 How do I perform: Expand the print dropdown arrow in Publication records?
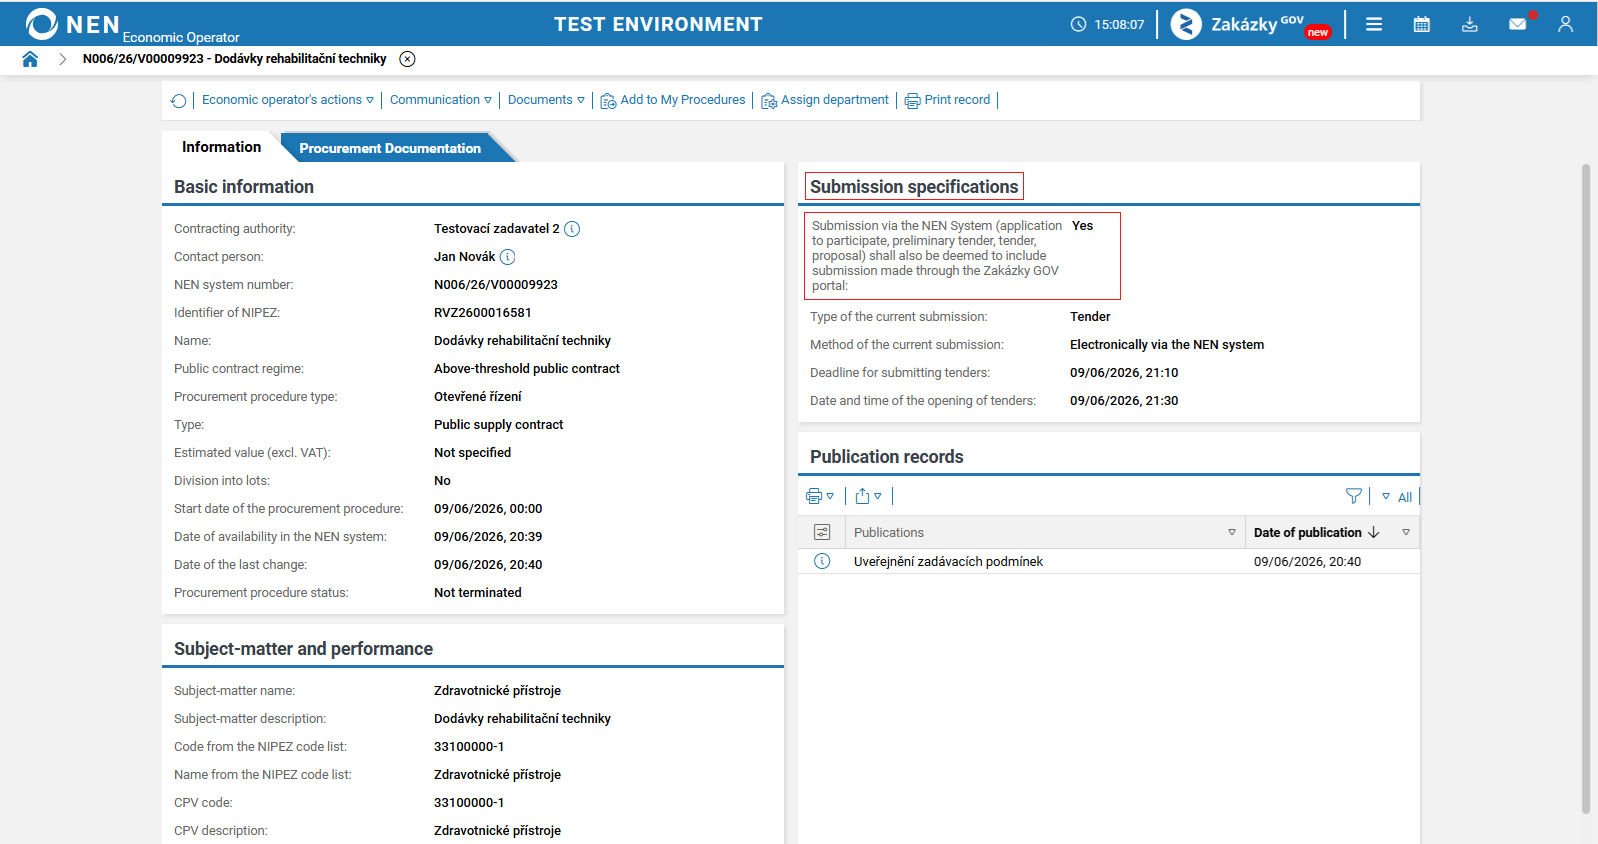click(830, 496)
